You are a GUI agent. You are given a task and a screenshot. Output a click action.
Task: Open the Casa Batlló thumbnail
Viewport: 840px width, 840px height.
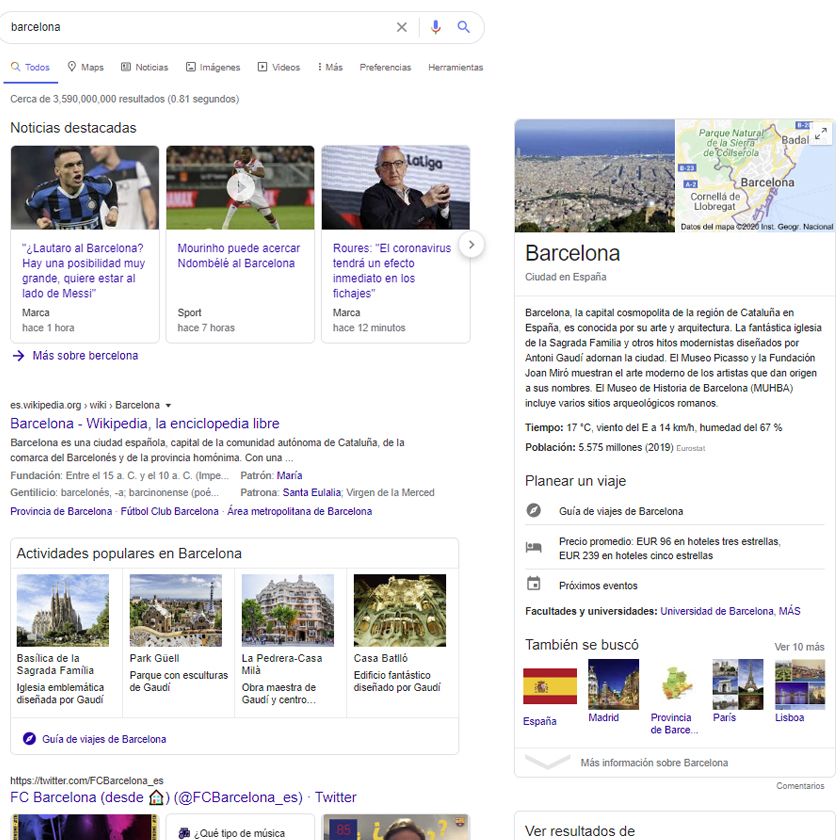click(400, 610)
